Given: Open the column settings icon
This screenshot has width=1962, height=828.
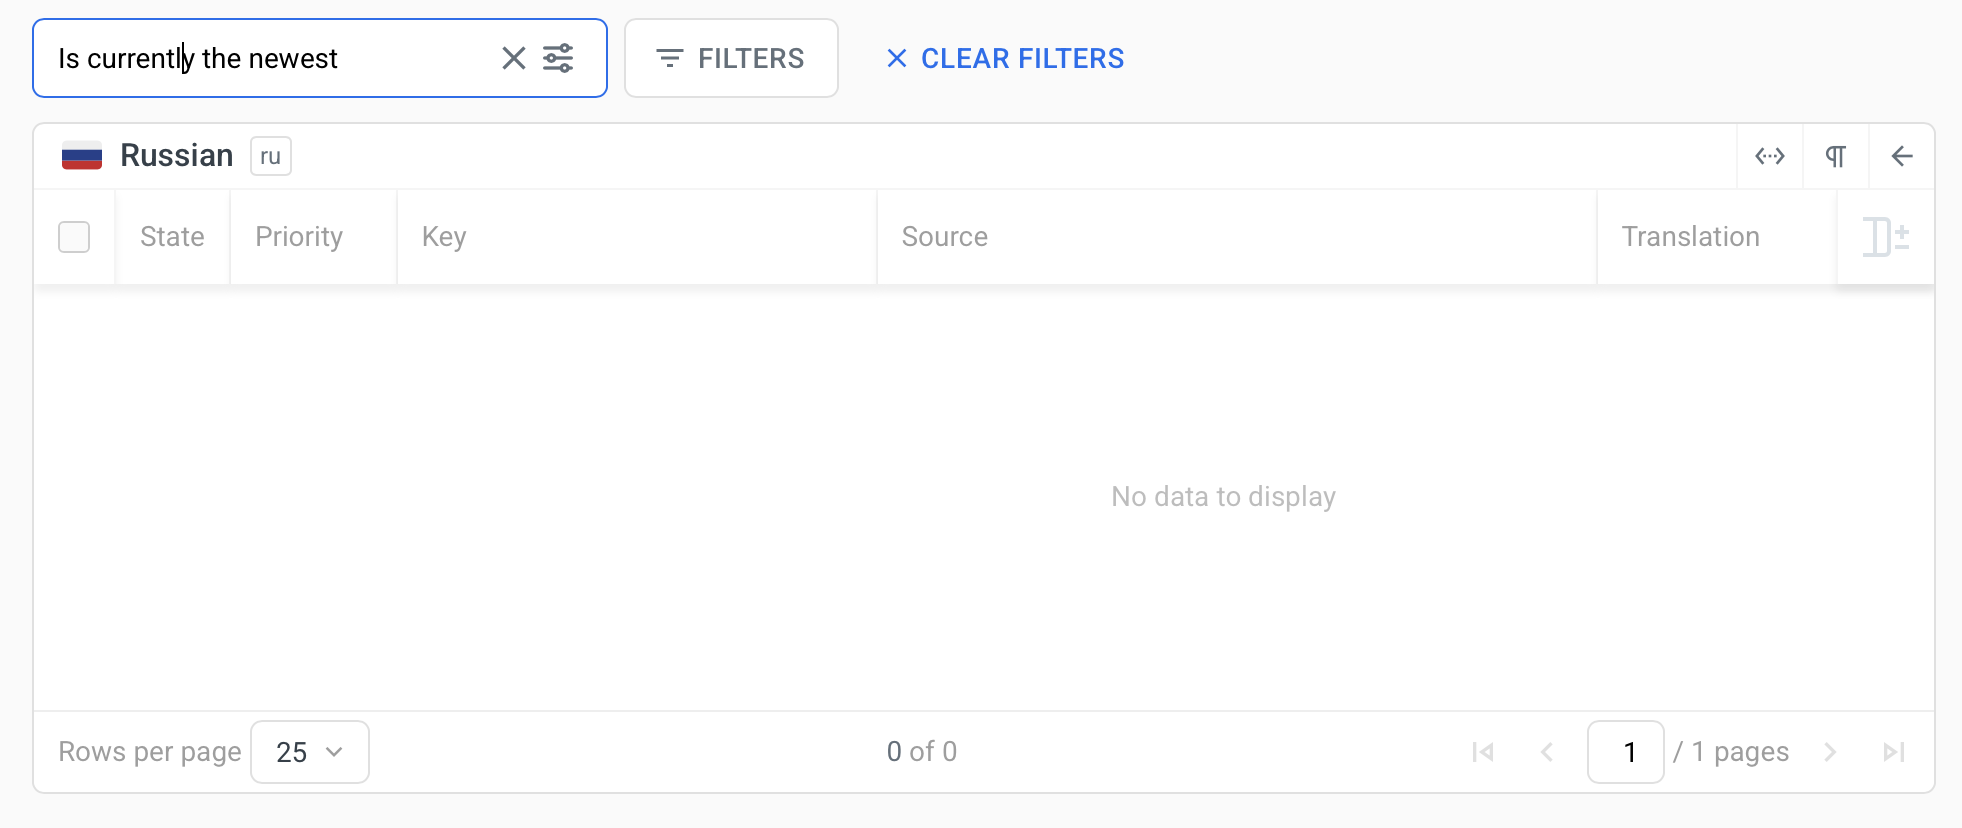Looking at the screenshot, I should tap(1885, 237).
